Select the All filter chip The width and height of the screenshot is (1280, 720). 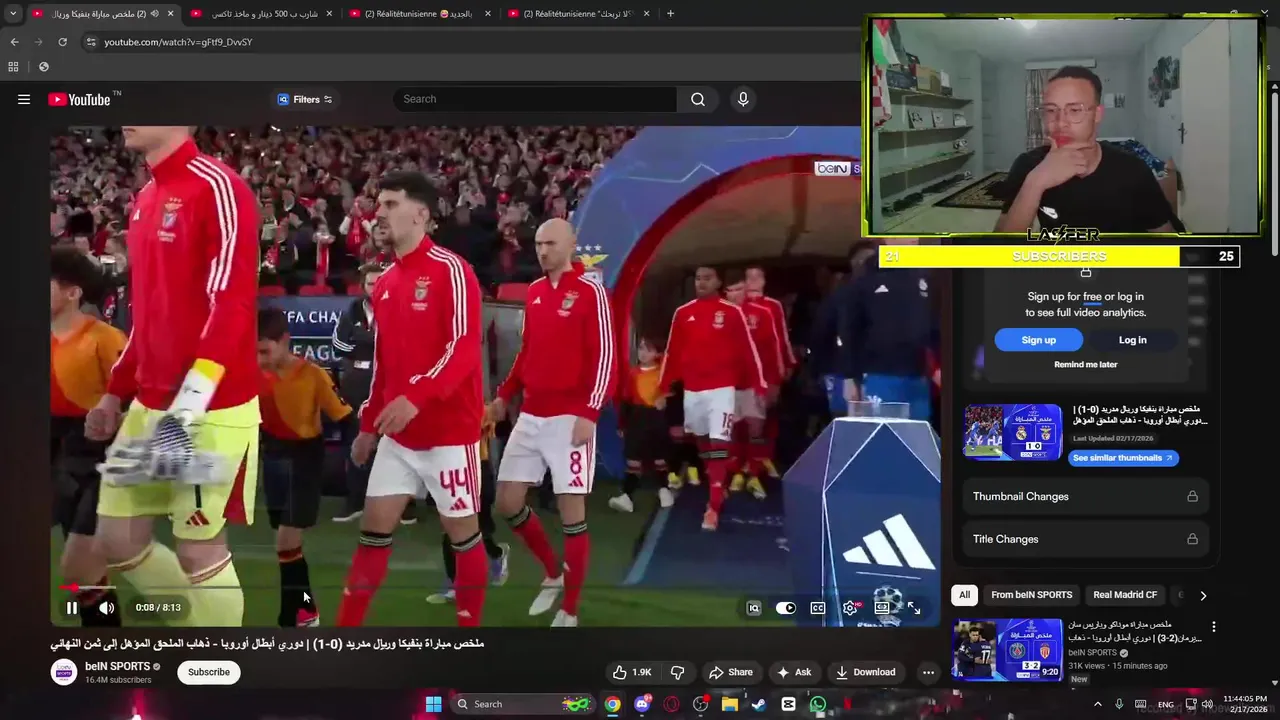click(964, 595)
